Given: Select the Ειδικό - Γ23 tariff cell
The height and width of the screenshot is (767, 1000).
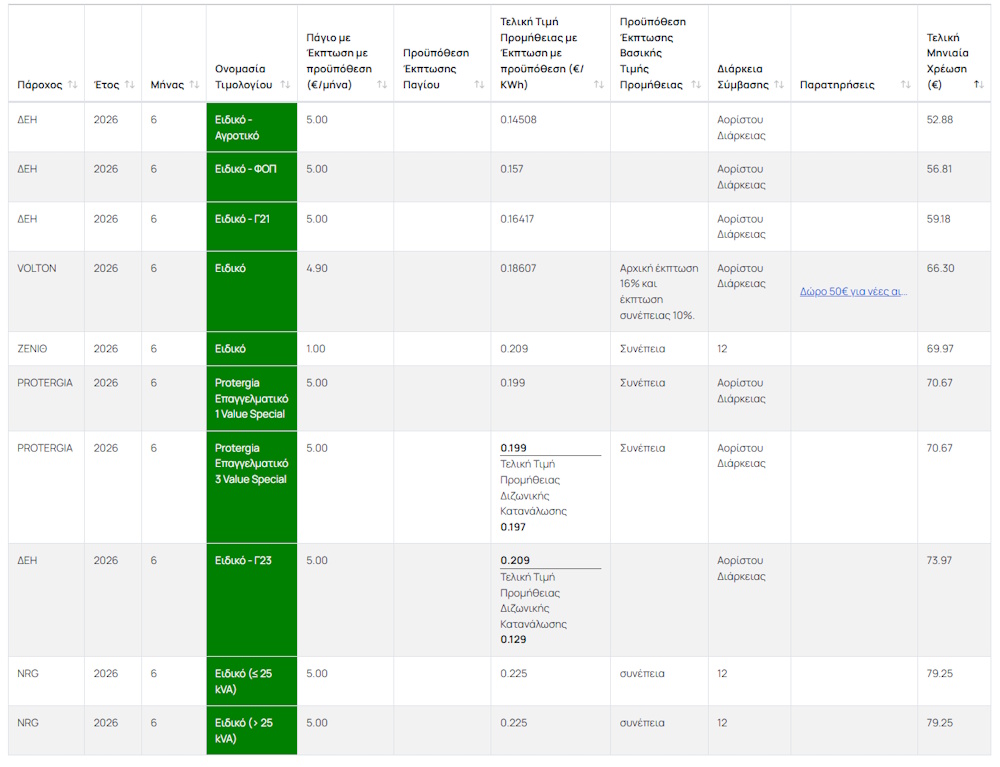Looking at the screenshot, I should pyautogui.click(x=251, y=600).
